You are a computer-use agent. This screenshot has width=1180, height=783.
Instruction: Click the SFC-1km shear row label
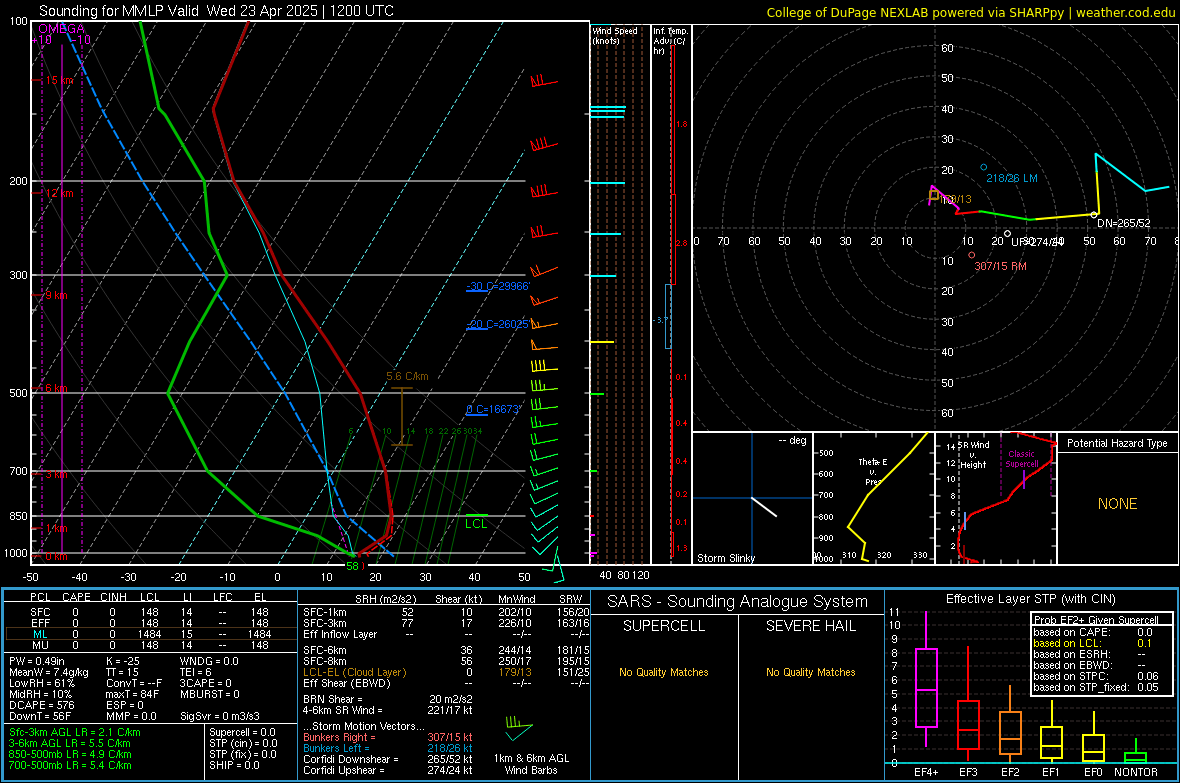coord(324,613)
